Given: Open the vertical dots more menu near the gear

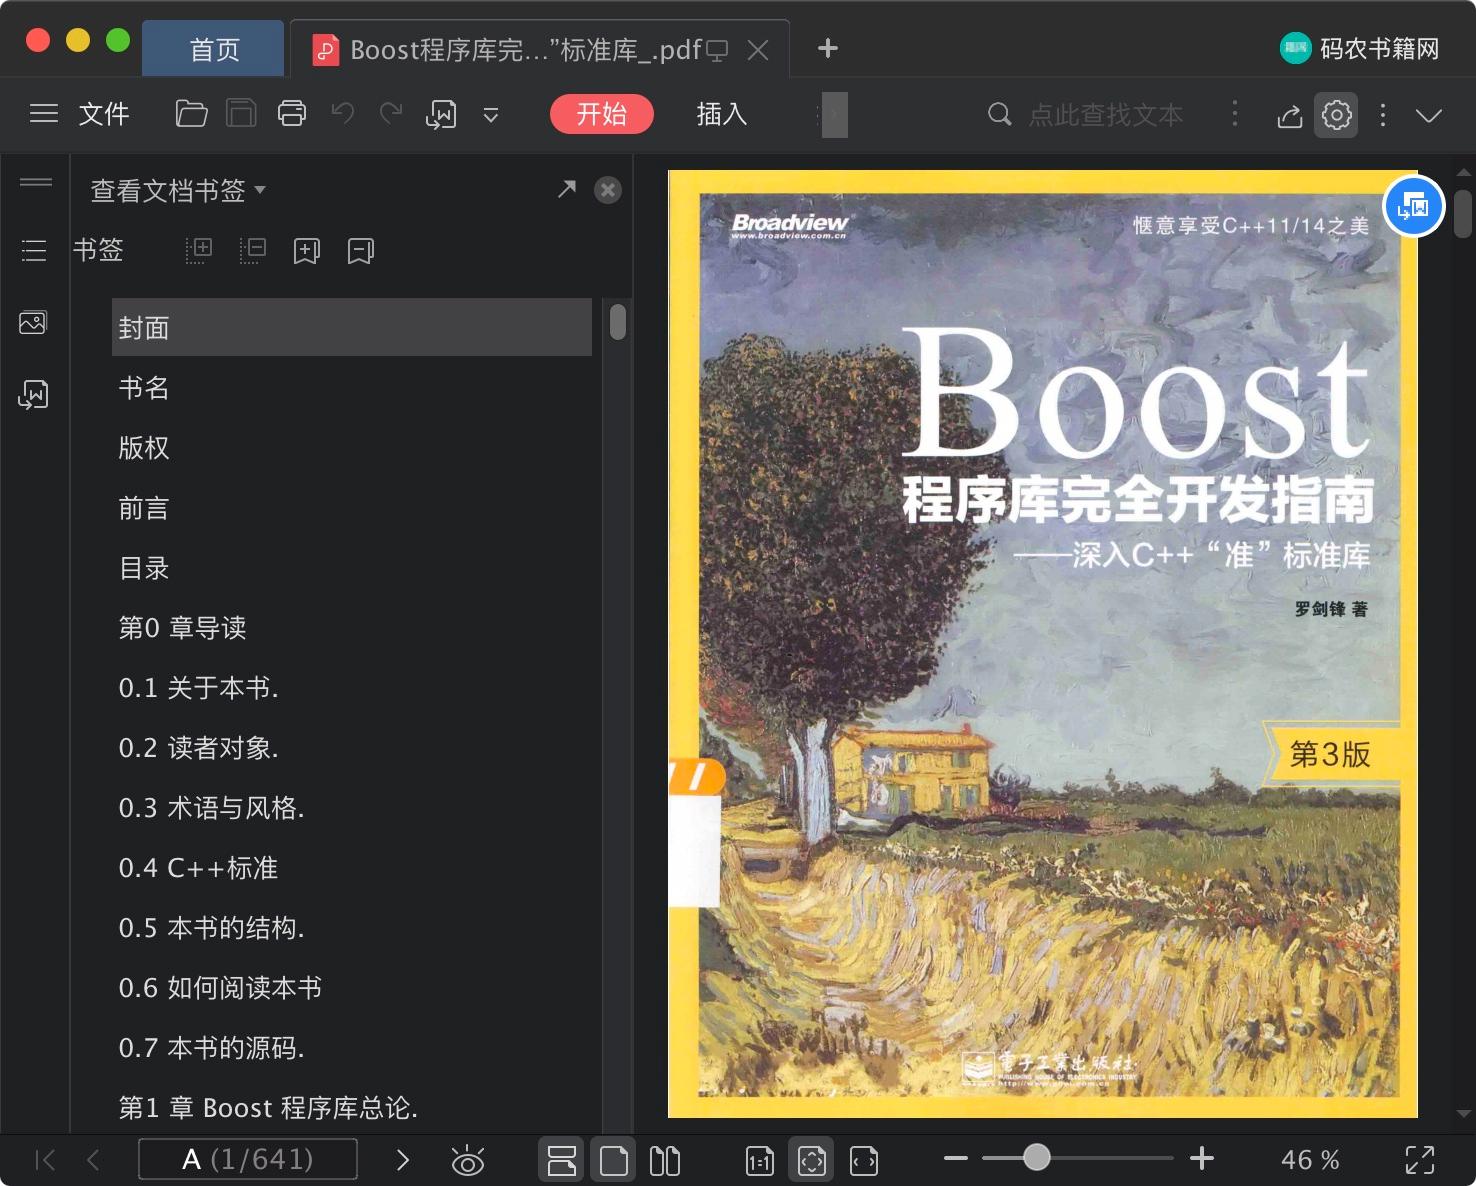Looking at the screenshot, I should tap(1383, 115).
